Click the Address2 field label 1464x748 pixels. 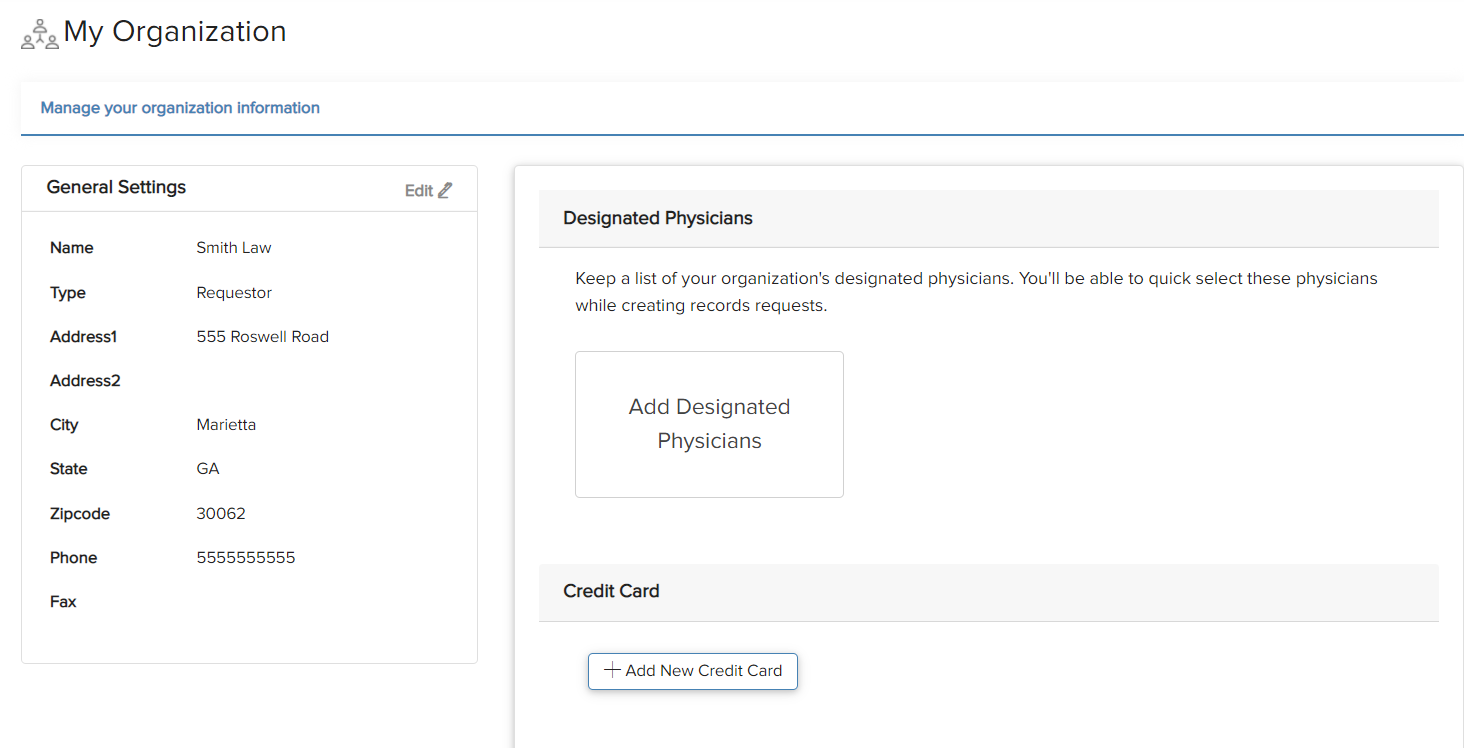point(85,381)
